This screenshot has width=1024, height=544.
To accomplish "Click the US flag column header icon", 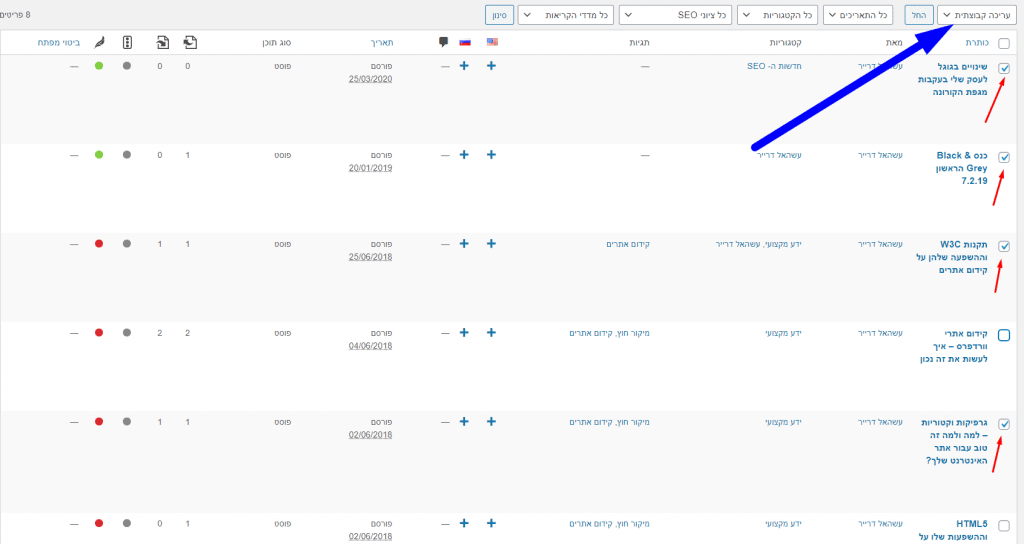I will point(492,42).
